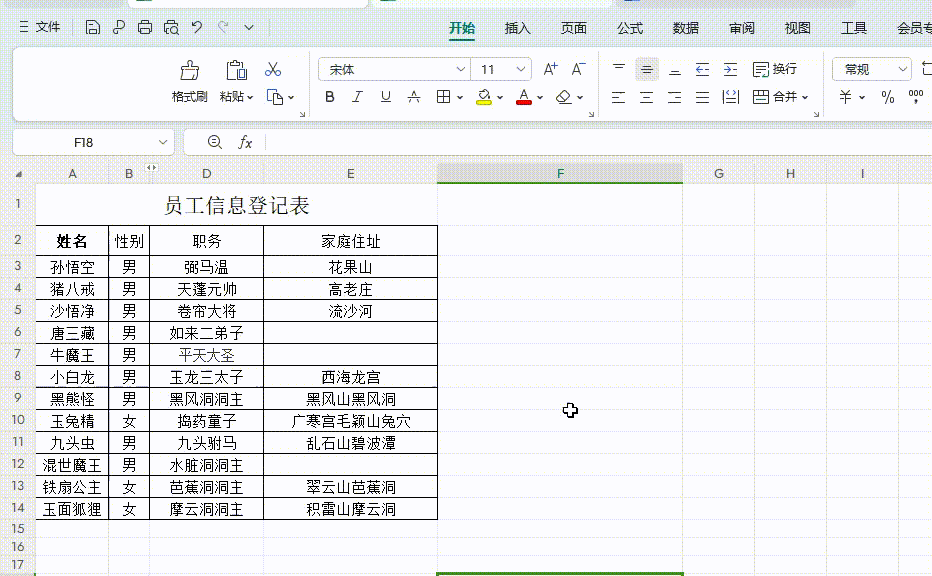Viewport: 932px width, 576px height.
Task: Toggle center horizontal alignment
Action: [646, 97]
